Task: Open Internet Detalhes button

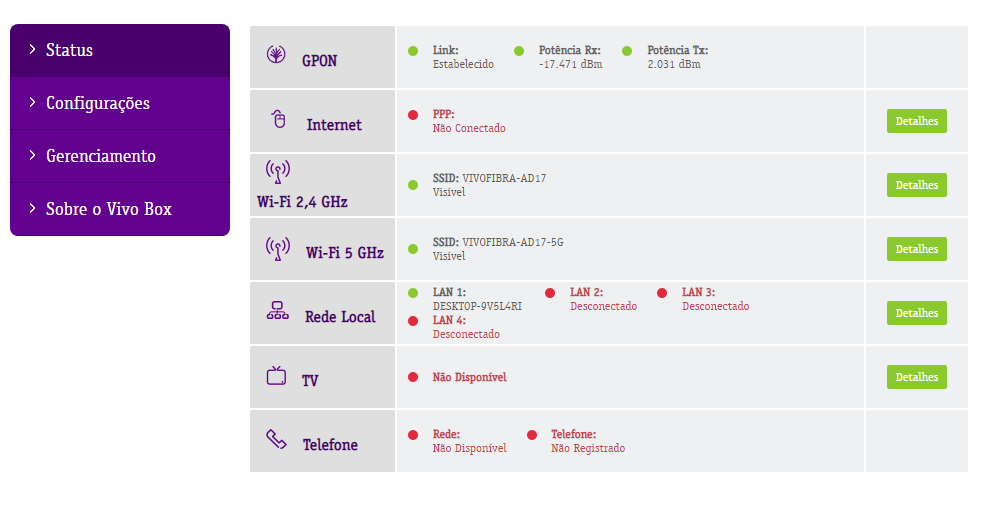Action: tap(916, 121)
